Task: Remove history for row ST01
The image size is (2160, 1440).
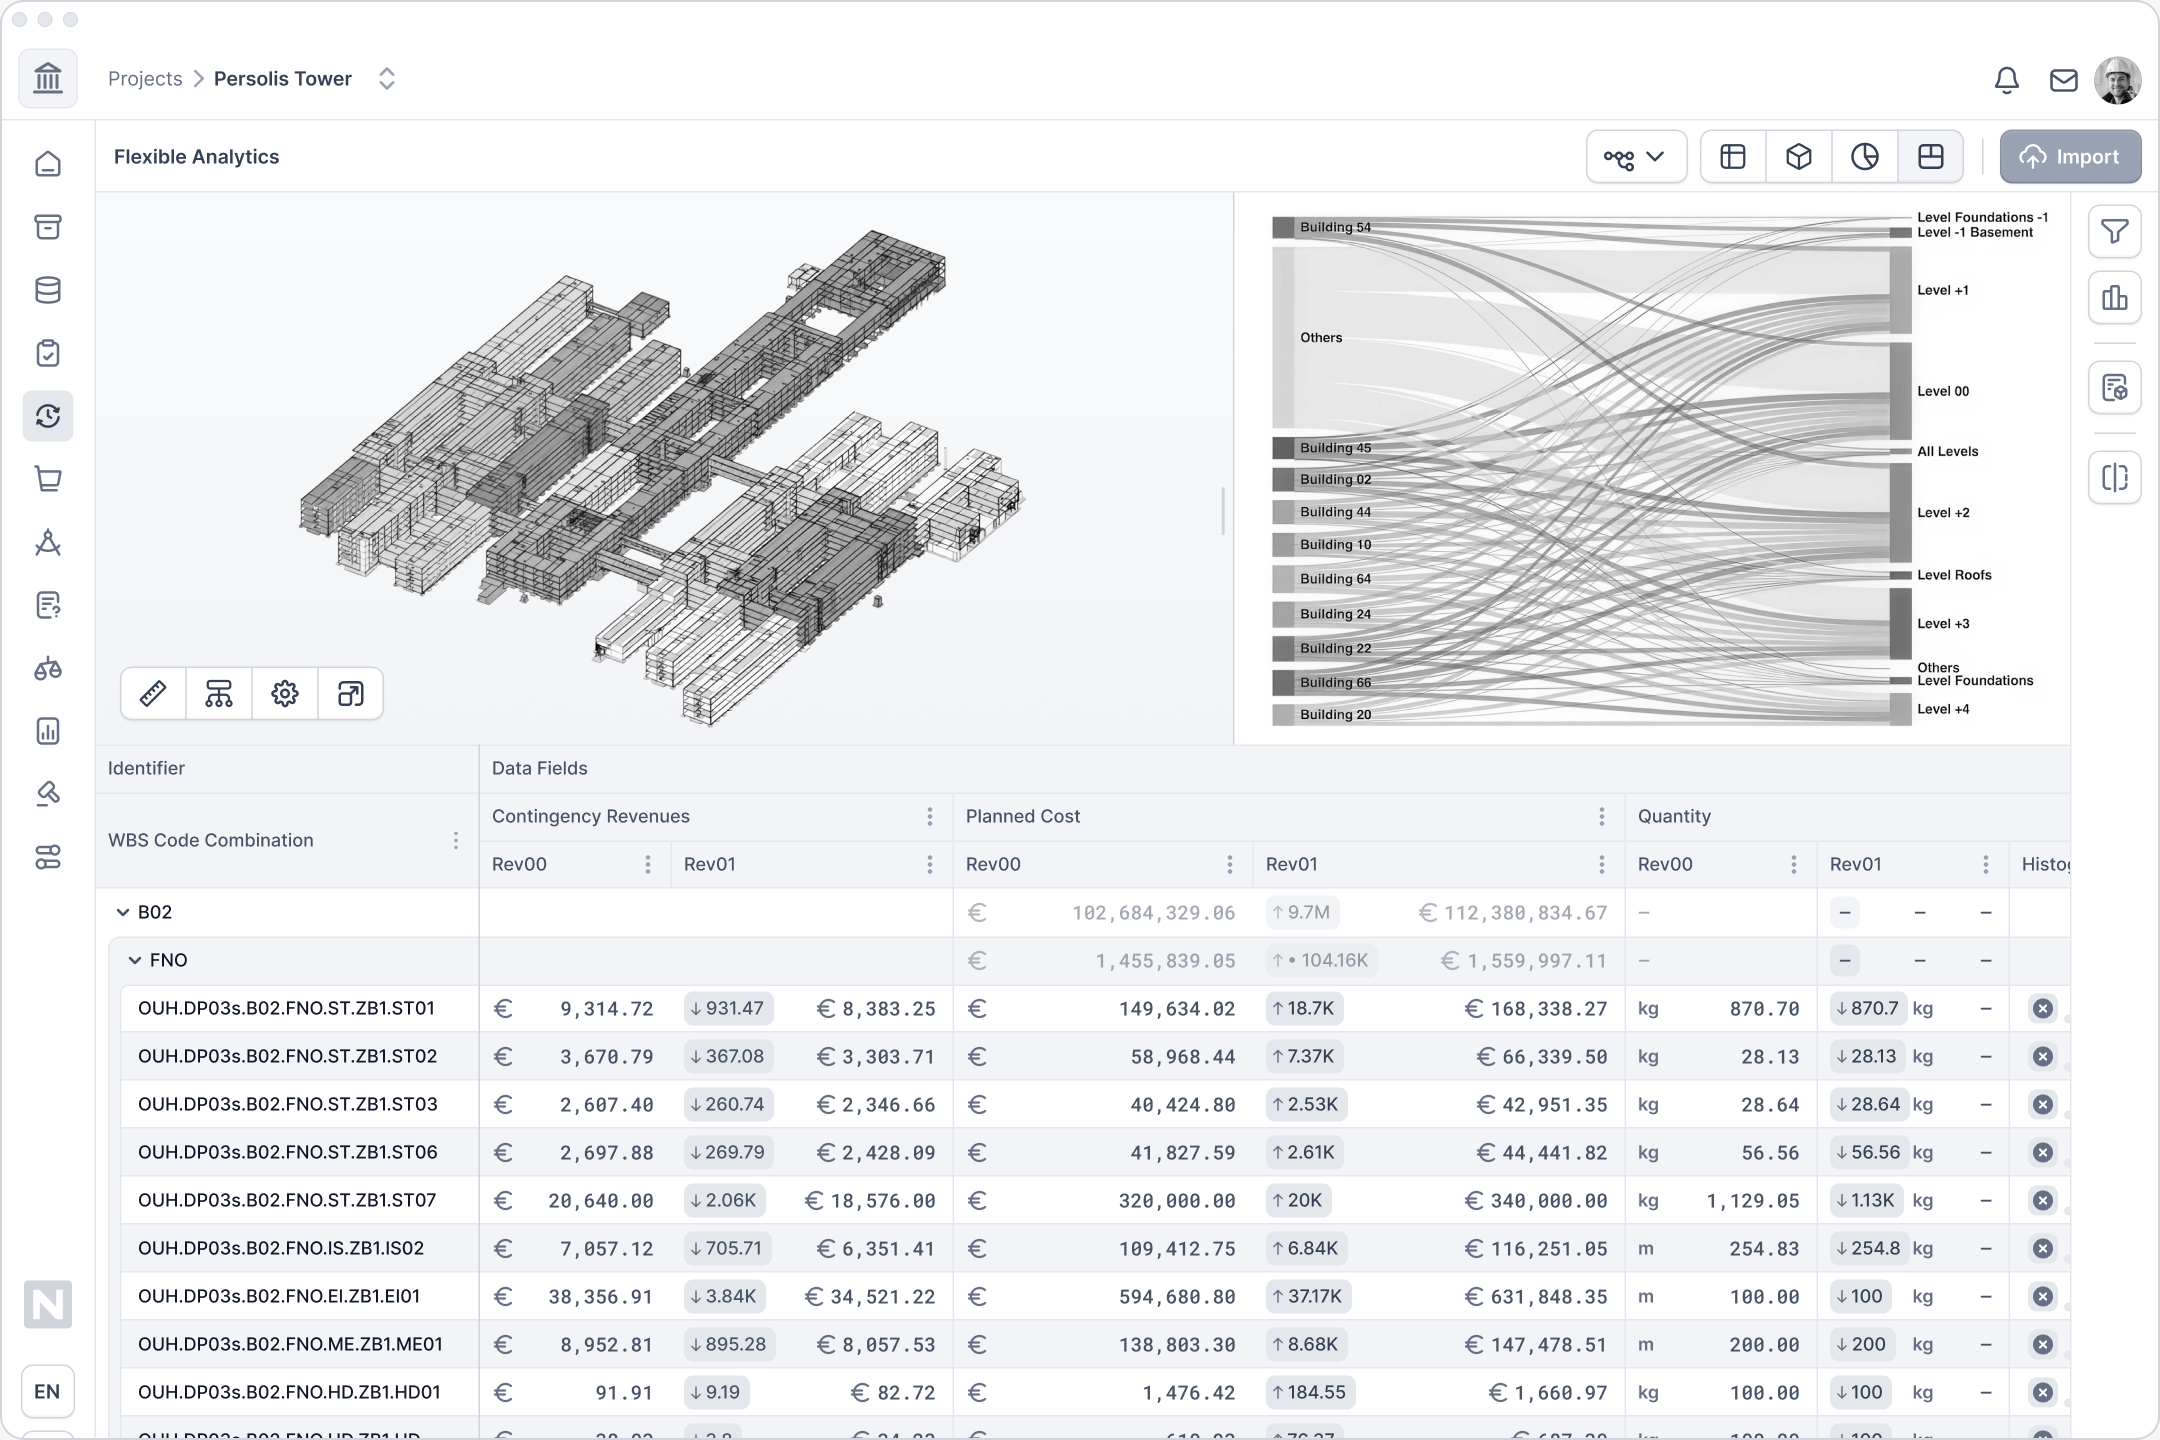Action: point(2043,1008)
